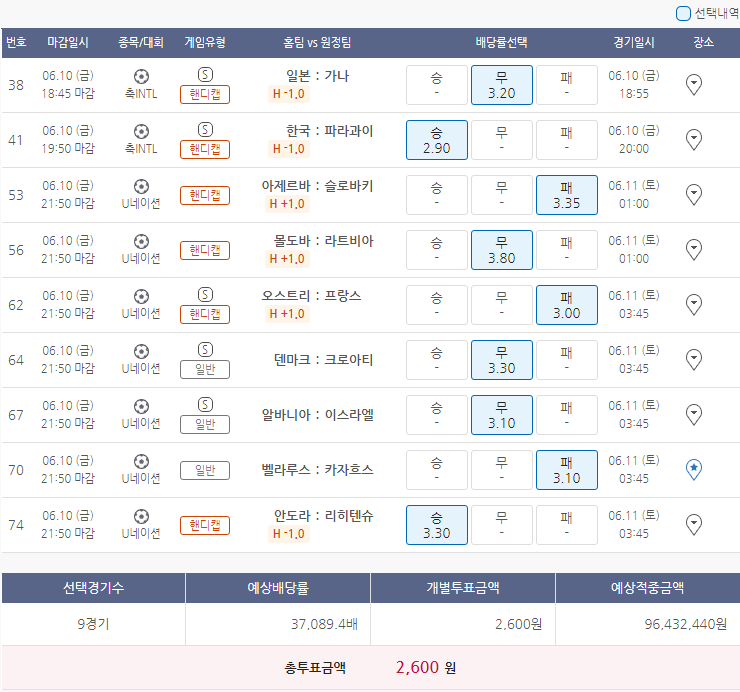Click 무 option for 안도라 : 리히텐슈
Screen dimensions: 740x692
(502, 525)
